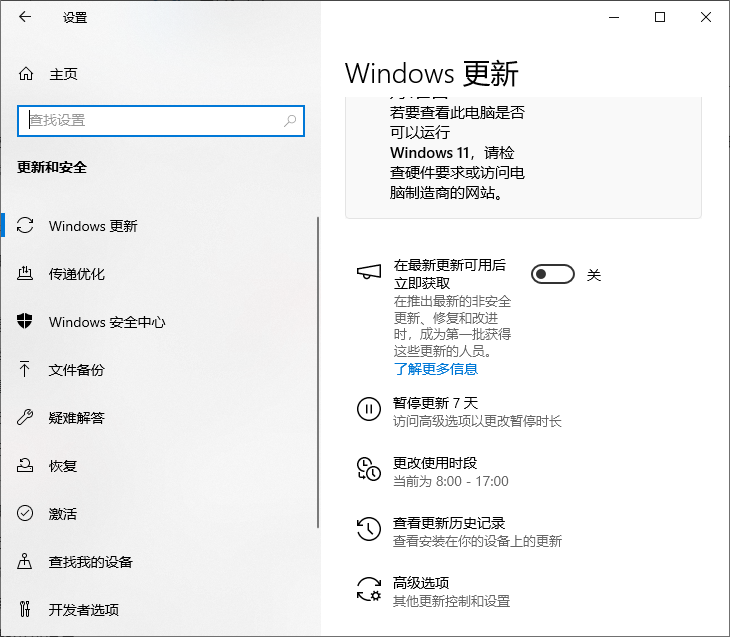Click the back arrow icon
The height and width of the screenshot is (637, 730).
tap(25, 17)
